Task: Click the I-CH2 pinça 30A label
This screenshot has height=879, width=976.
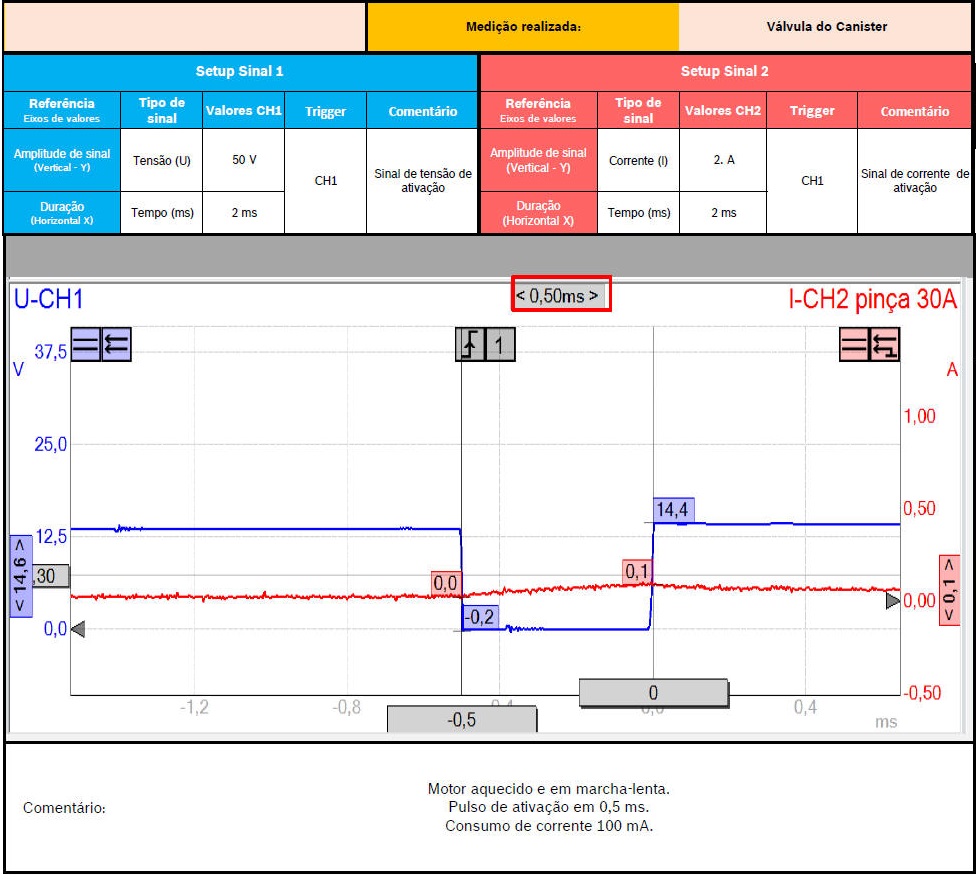Action: tap(872, 298)
